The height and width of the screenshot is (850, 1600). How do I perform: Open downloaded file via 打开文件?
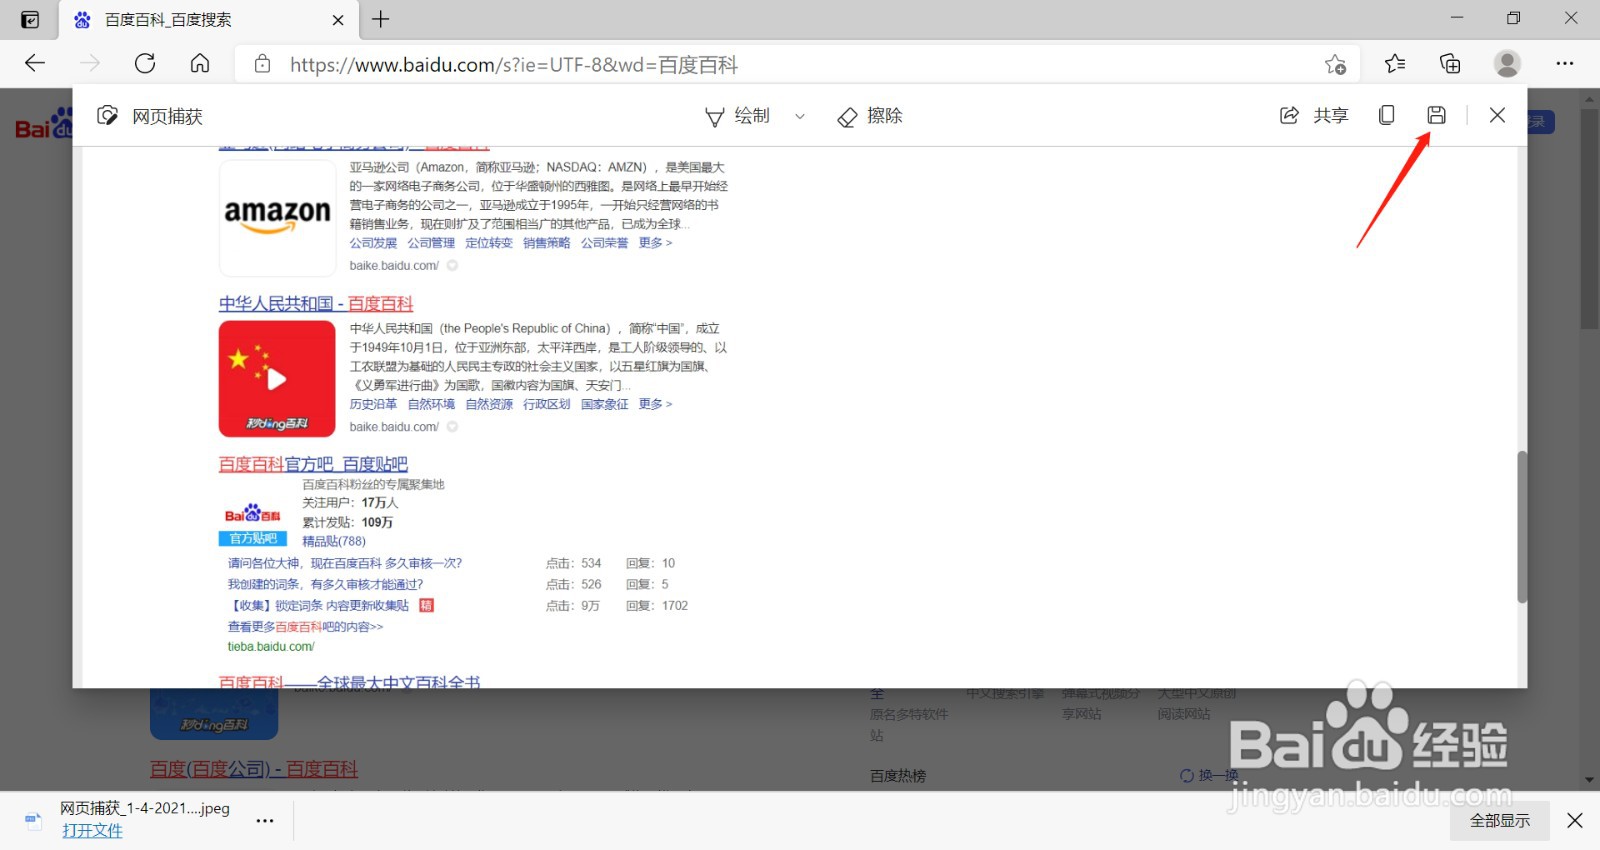[92, 831]
